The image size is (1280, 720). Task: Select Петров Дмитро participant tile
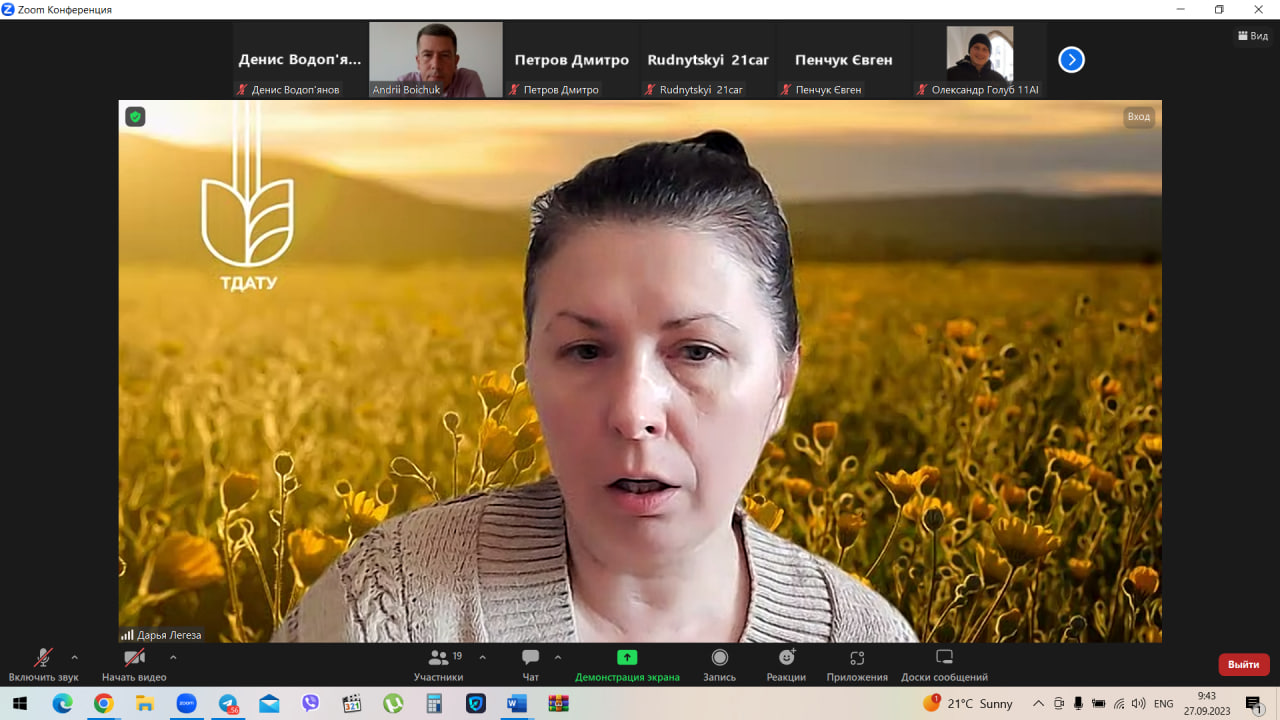pyautogui.click(x=572, y=60)
